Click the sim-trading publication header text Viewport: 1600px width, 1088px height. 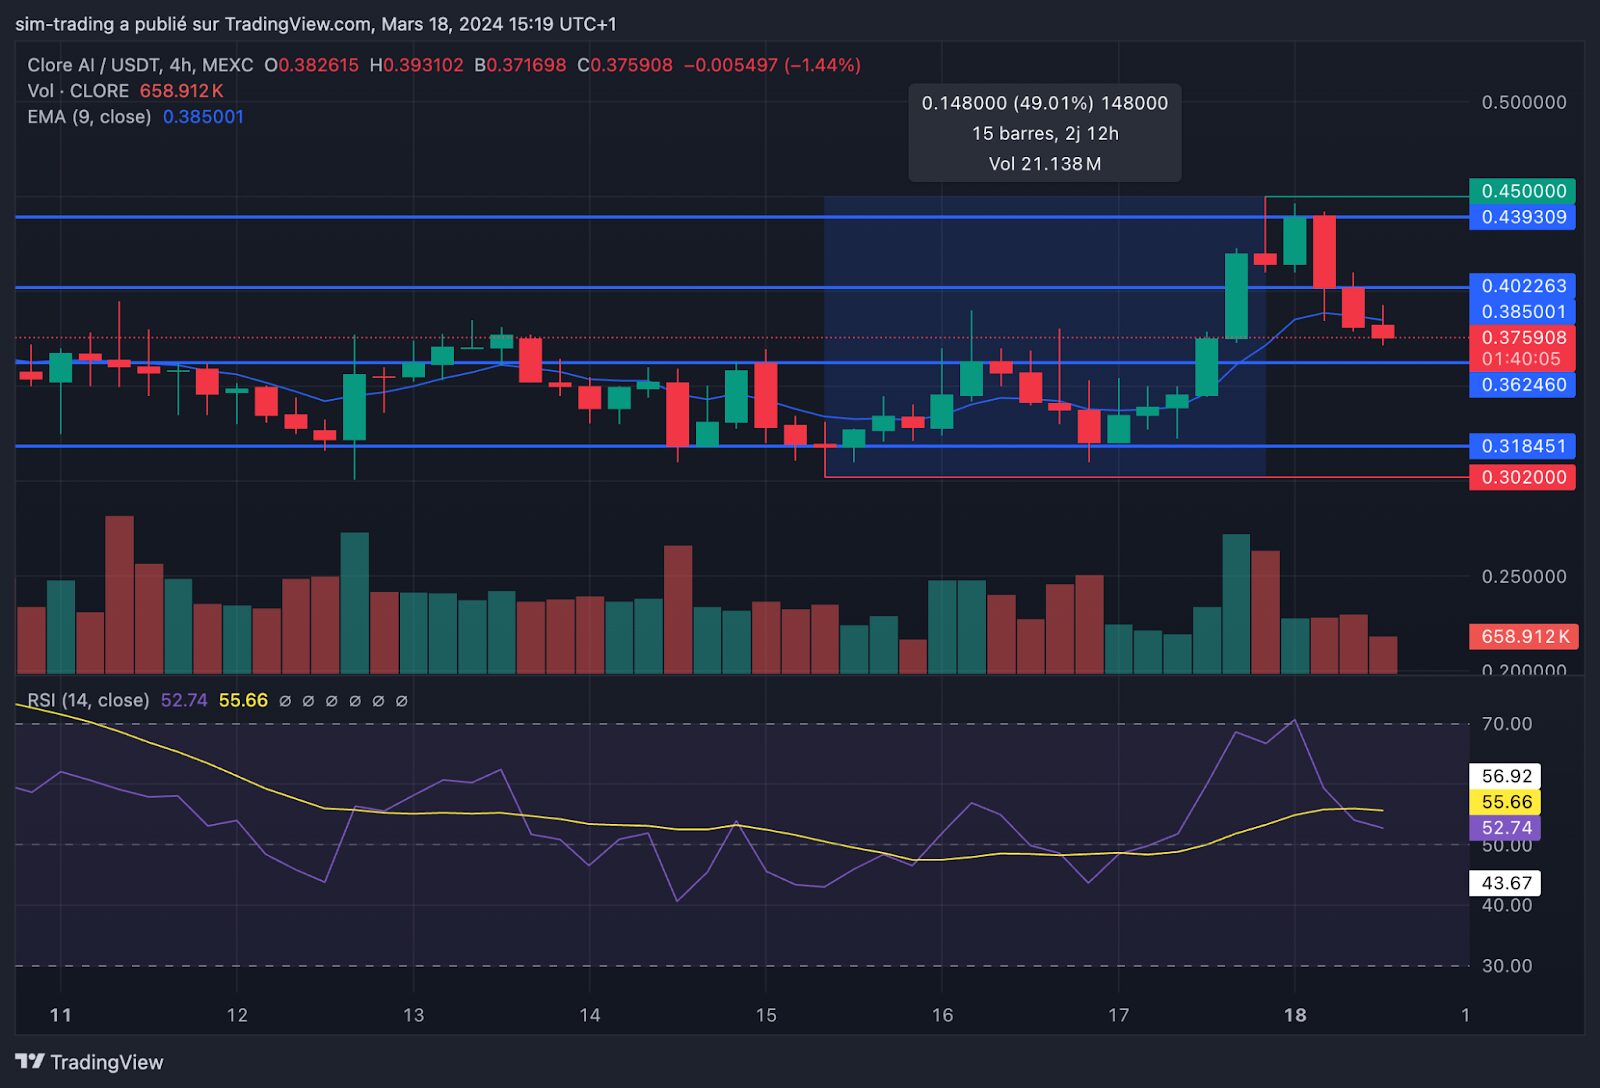316,24
